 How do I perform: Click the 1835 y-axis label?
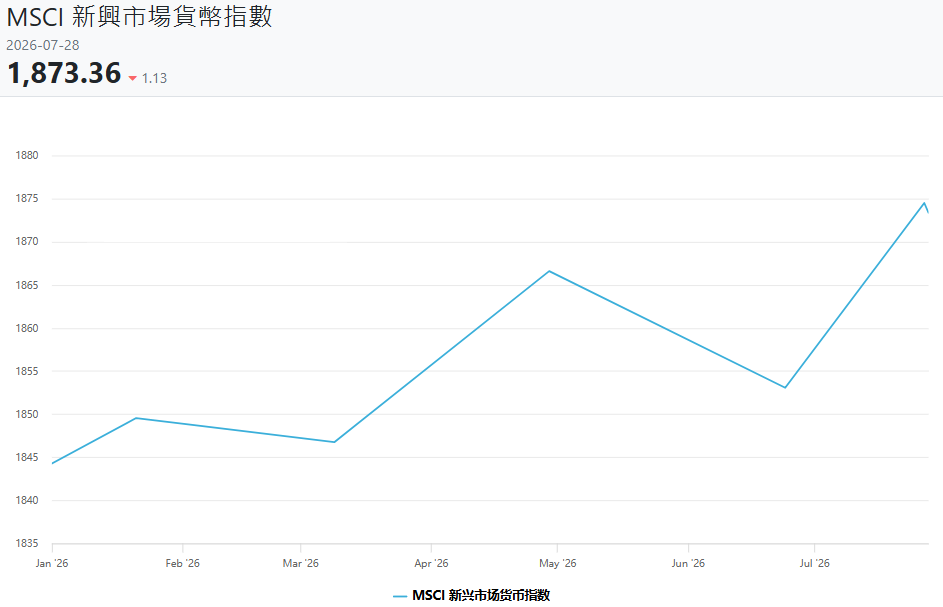point(27,543)
